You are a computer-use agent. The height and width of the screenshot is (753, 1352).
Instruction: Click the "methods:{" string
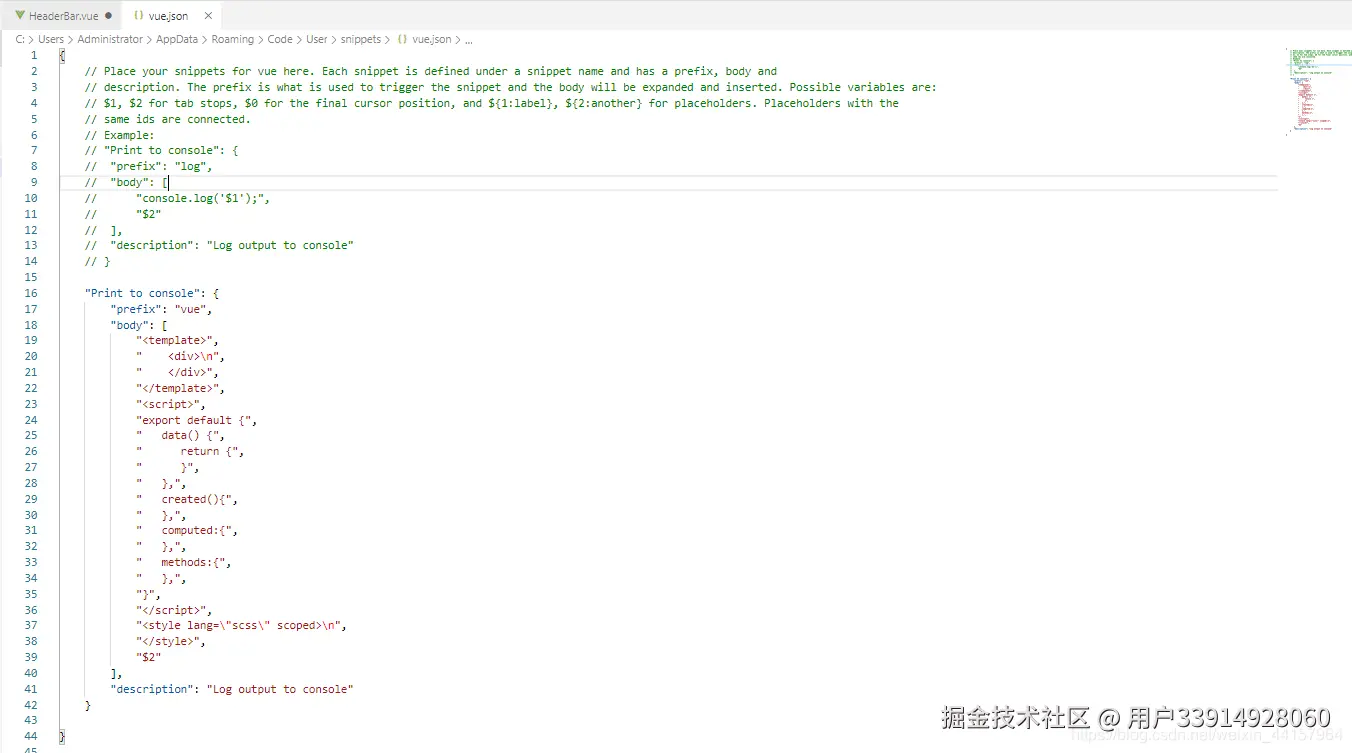(180, 562)
